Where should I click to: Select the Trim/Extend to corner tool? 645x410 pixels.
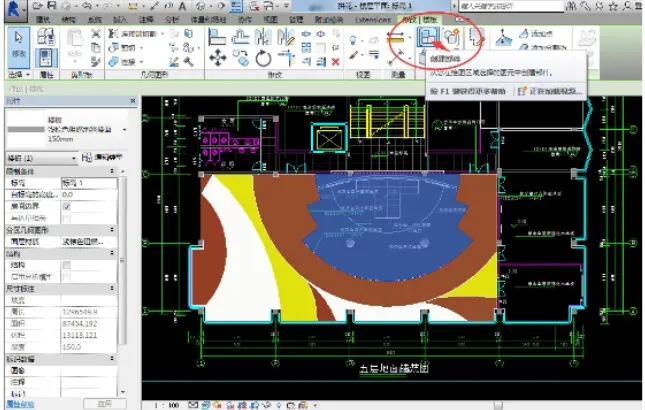tap(287, 58)
